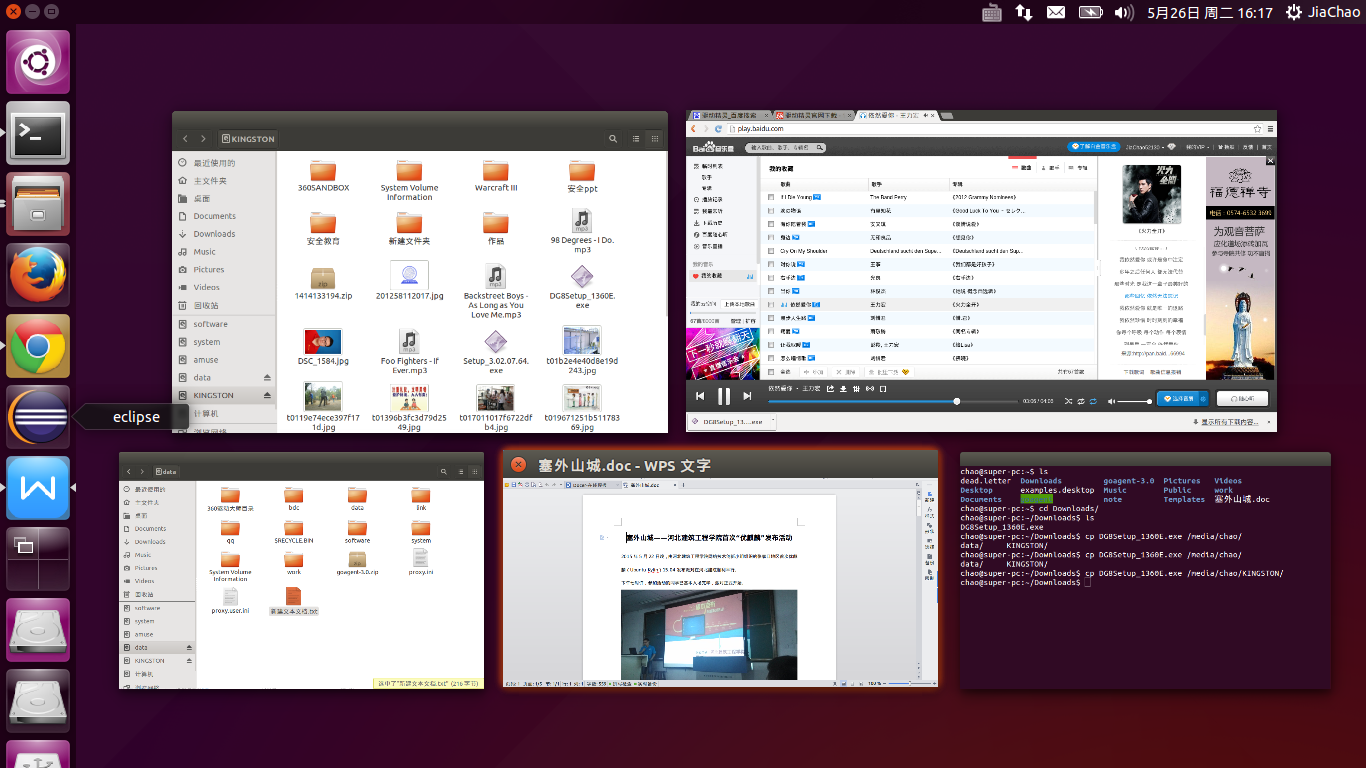Mute the Baidu Music player volume

coord(1111,401)
